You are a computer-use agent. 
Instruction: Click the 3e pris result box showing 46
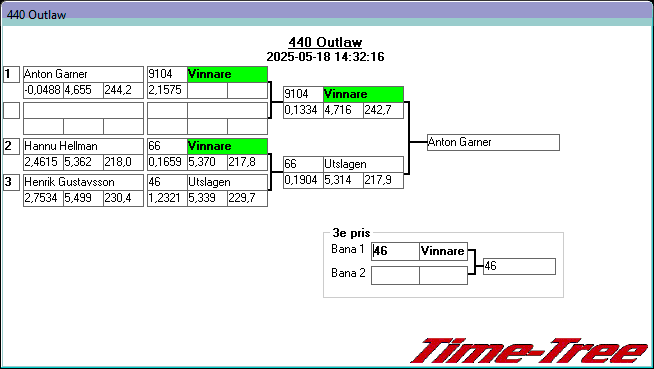(x=519, y=266)
